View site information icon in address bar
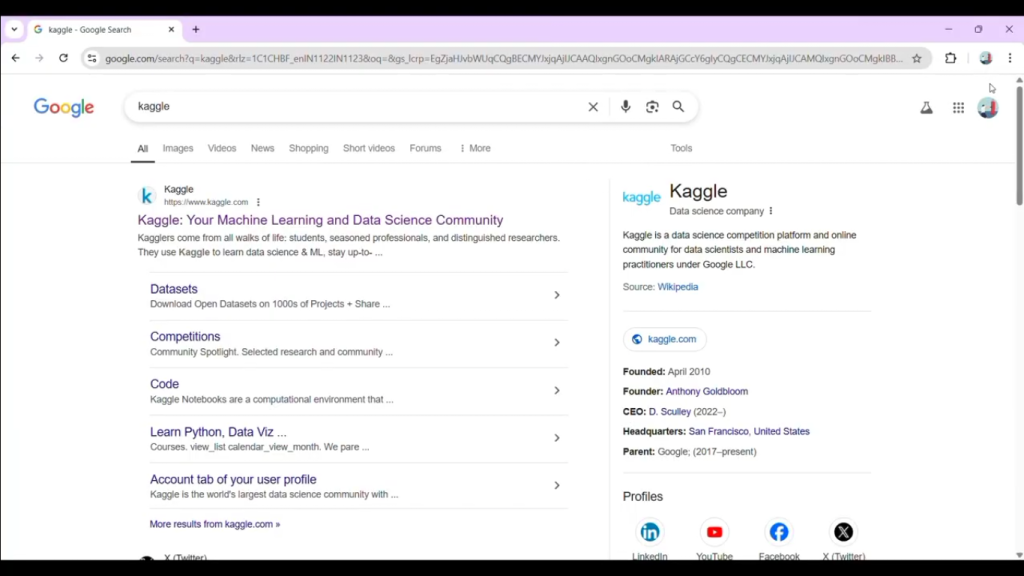The image size is (1024, 576). click(92, 58)
